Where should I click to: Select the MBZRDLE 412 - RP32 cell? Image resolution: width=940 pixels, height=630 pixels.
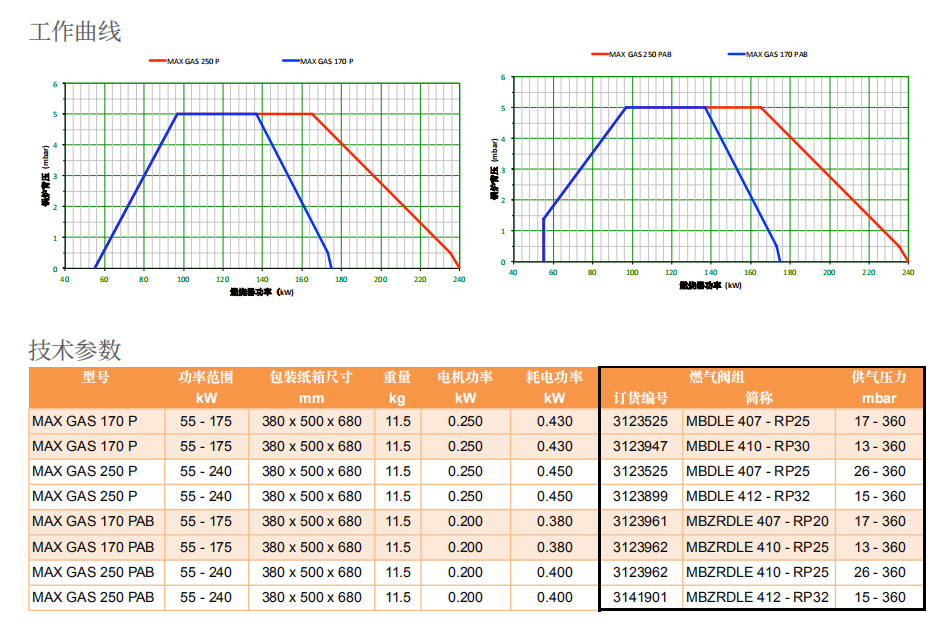point(757,598)
